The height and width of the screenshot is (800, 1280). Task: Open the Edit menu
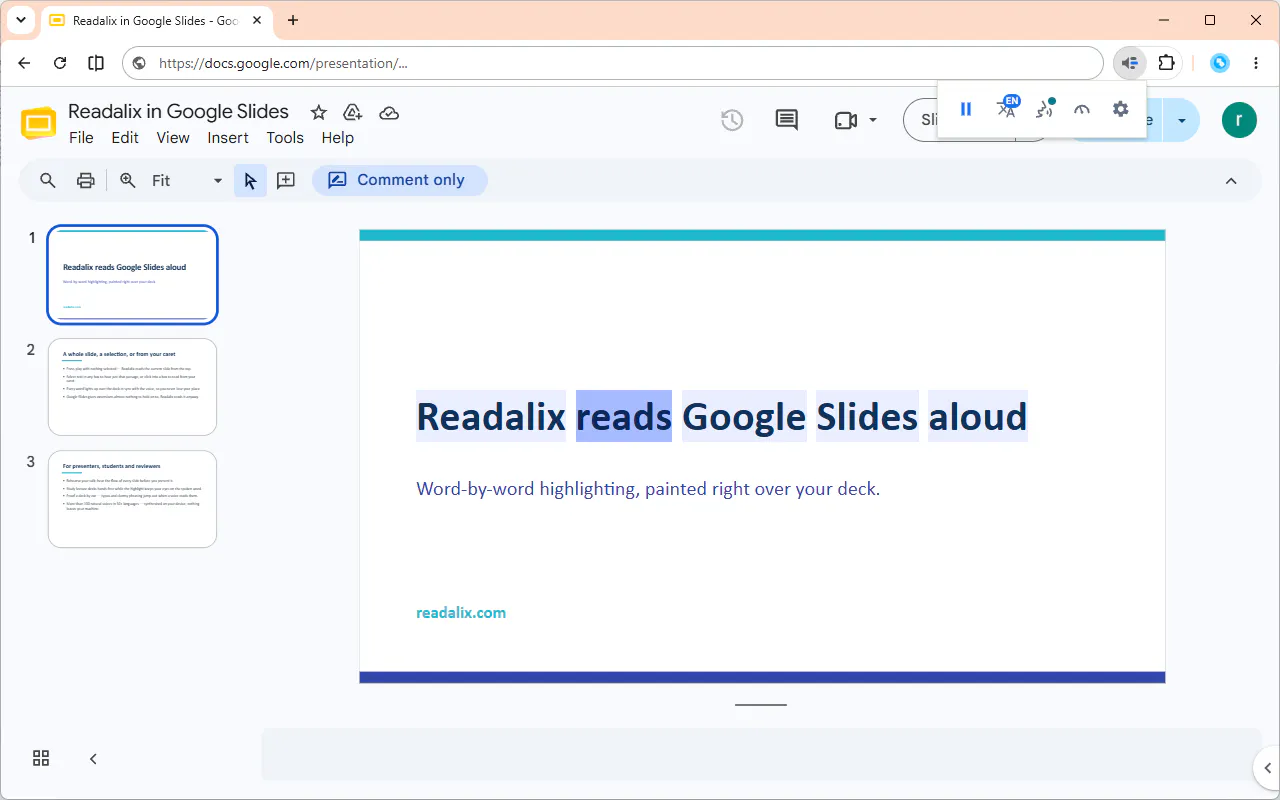(x=125, y=138)
